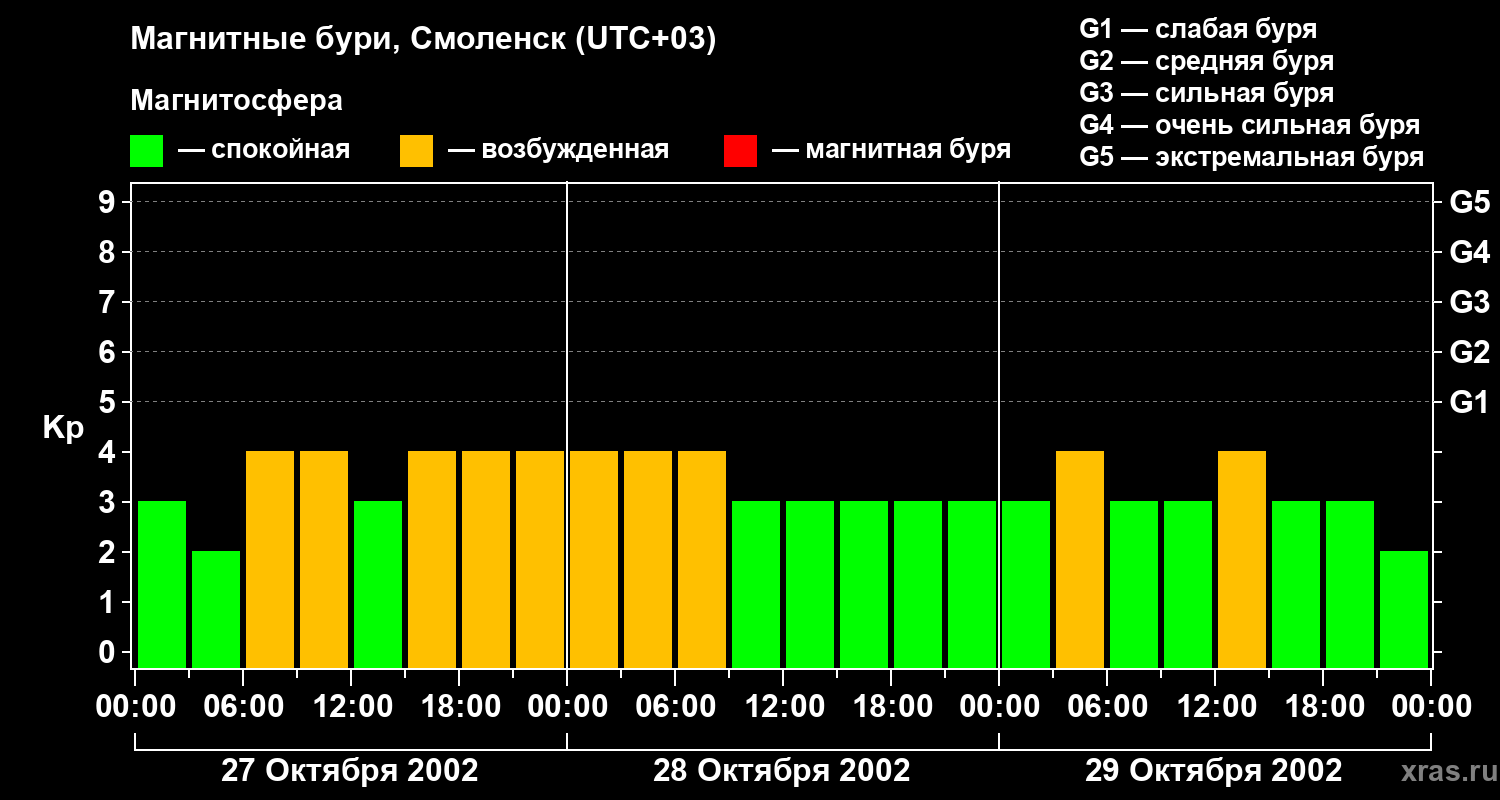Click the 'G2 — средняя буря' description
The width and height of the screenshot is (1500, 800).
(1207, 61)
